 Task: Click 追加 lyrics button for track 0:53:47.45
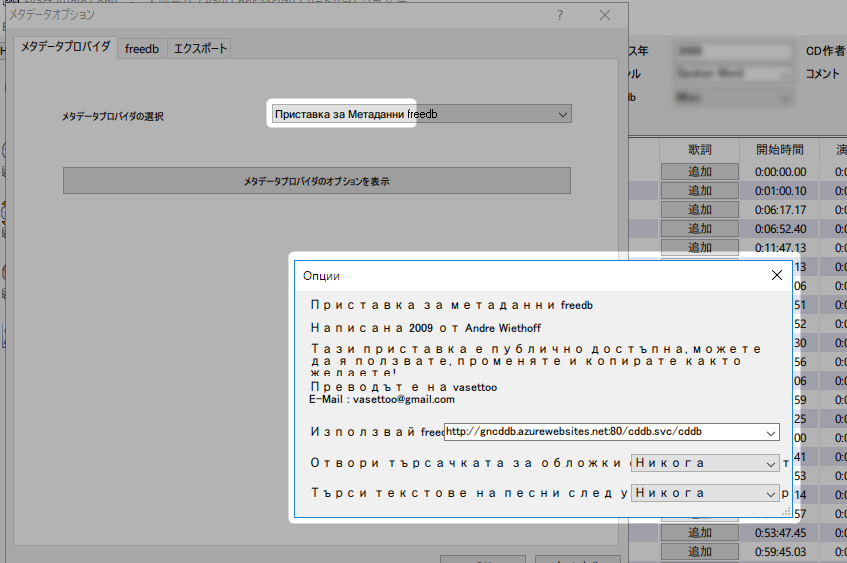(700, 533)
